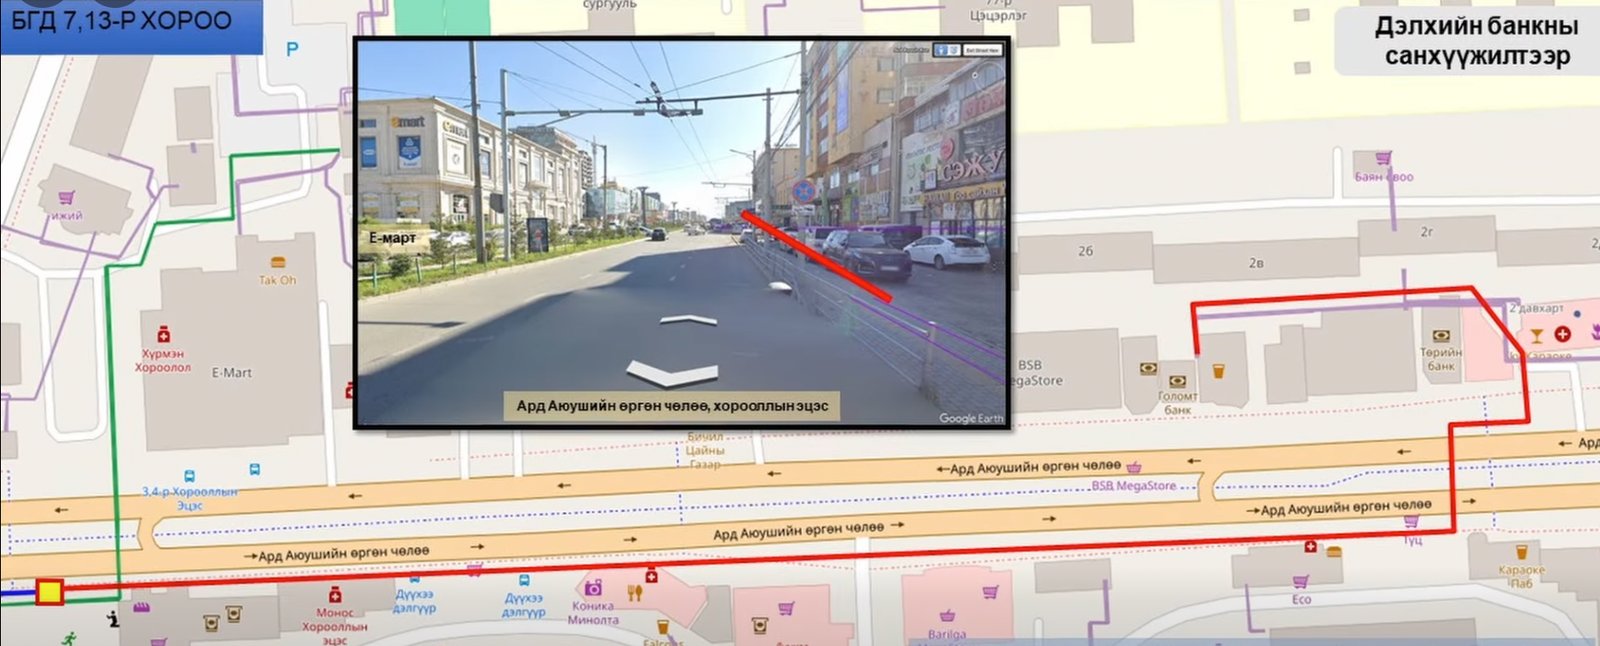This screenshot has width=1600, height=646.
Task: Click the Tak Oh fast food icon
Action: point(278,263)
